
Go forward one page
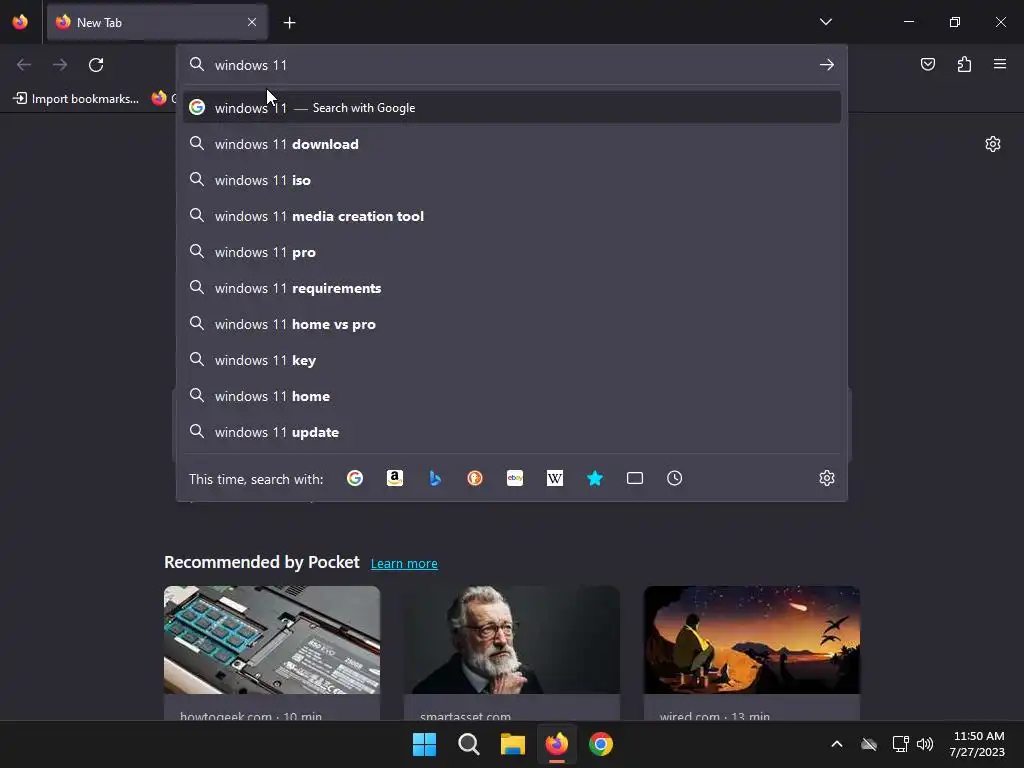point(60,65)
